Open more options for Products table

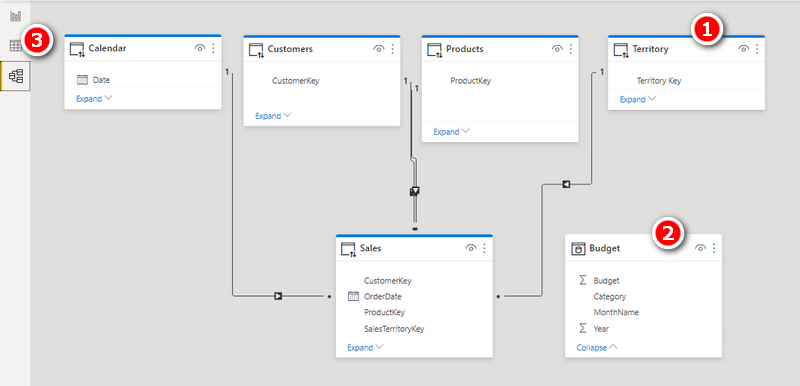(570, 49)
